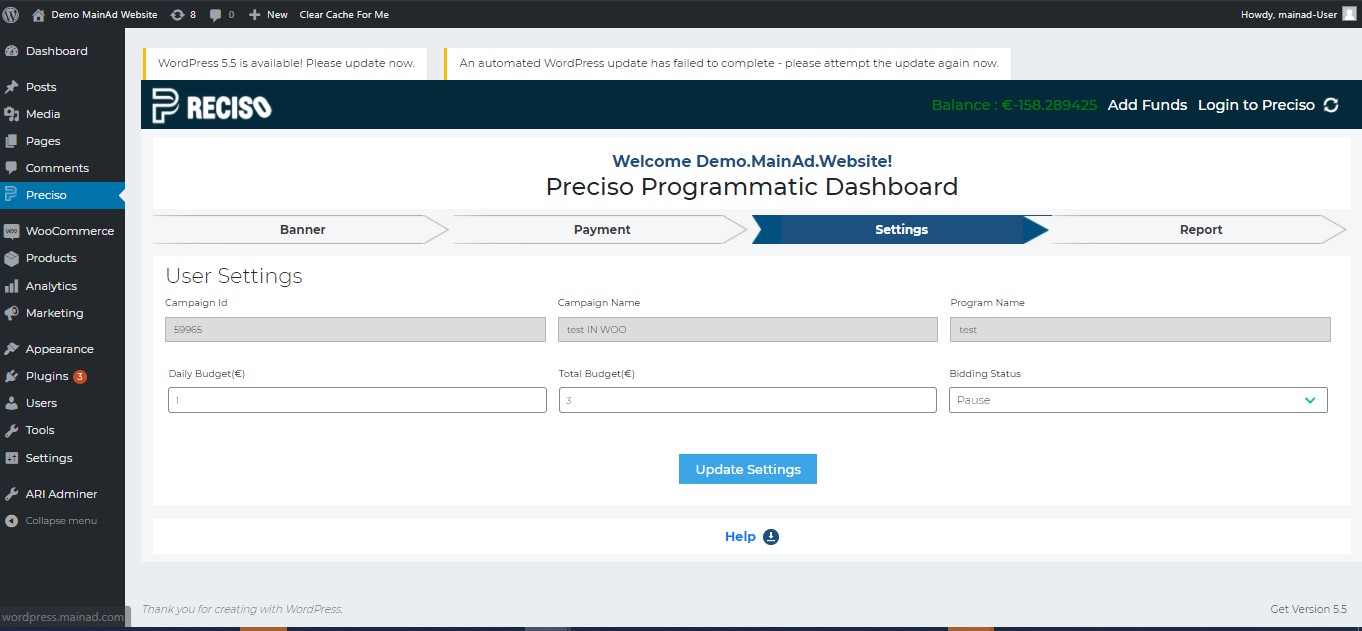Click the Help link
The height and width of the screenshot is (631, 1362).
[x=740, y=537]
